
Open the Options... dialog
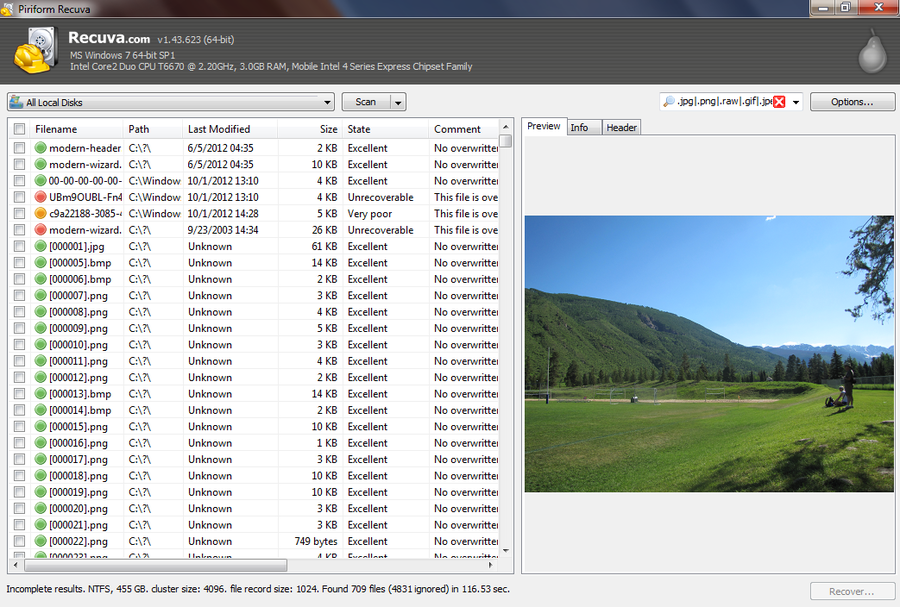(851, 102)
